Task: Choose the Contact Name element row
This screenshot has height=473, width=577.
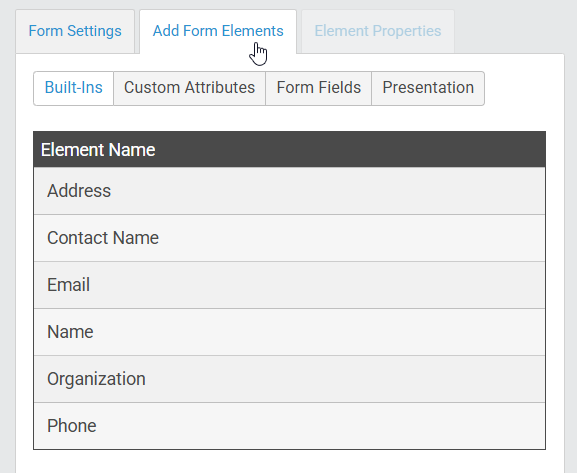Action: (289, 238)
